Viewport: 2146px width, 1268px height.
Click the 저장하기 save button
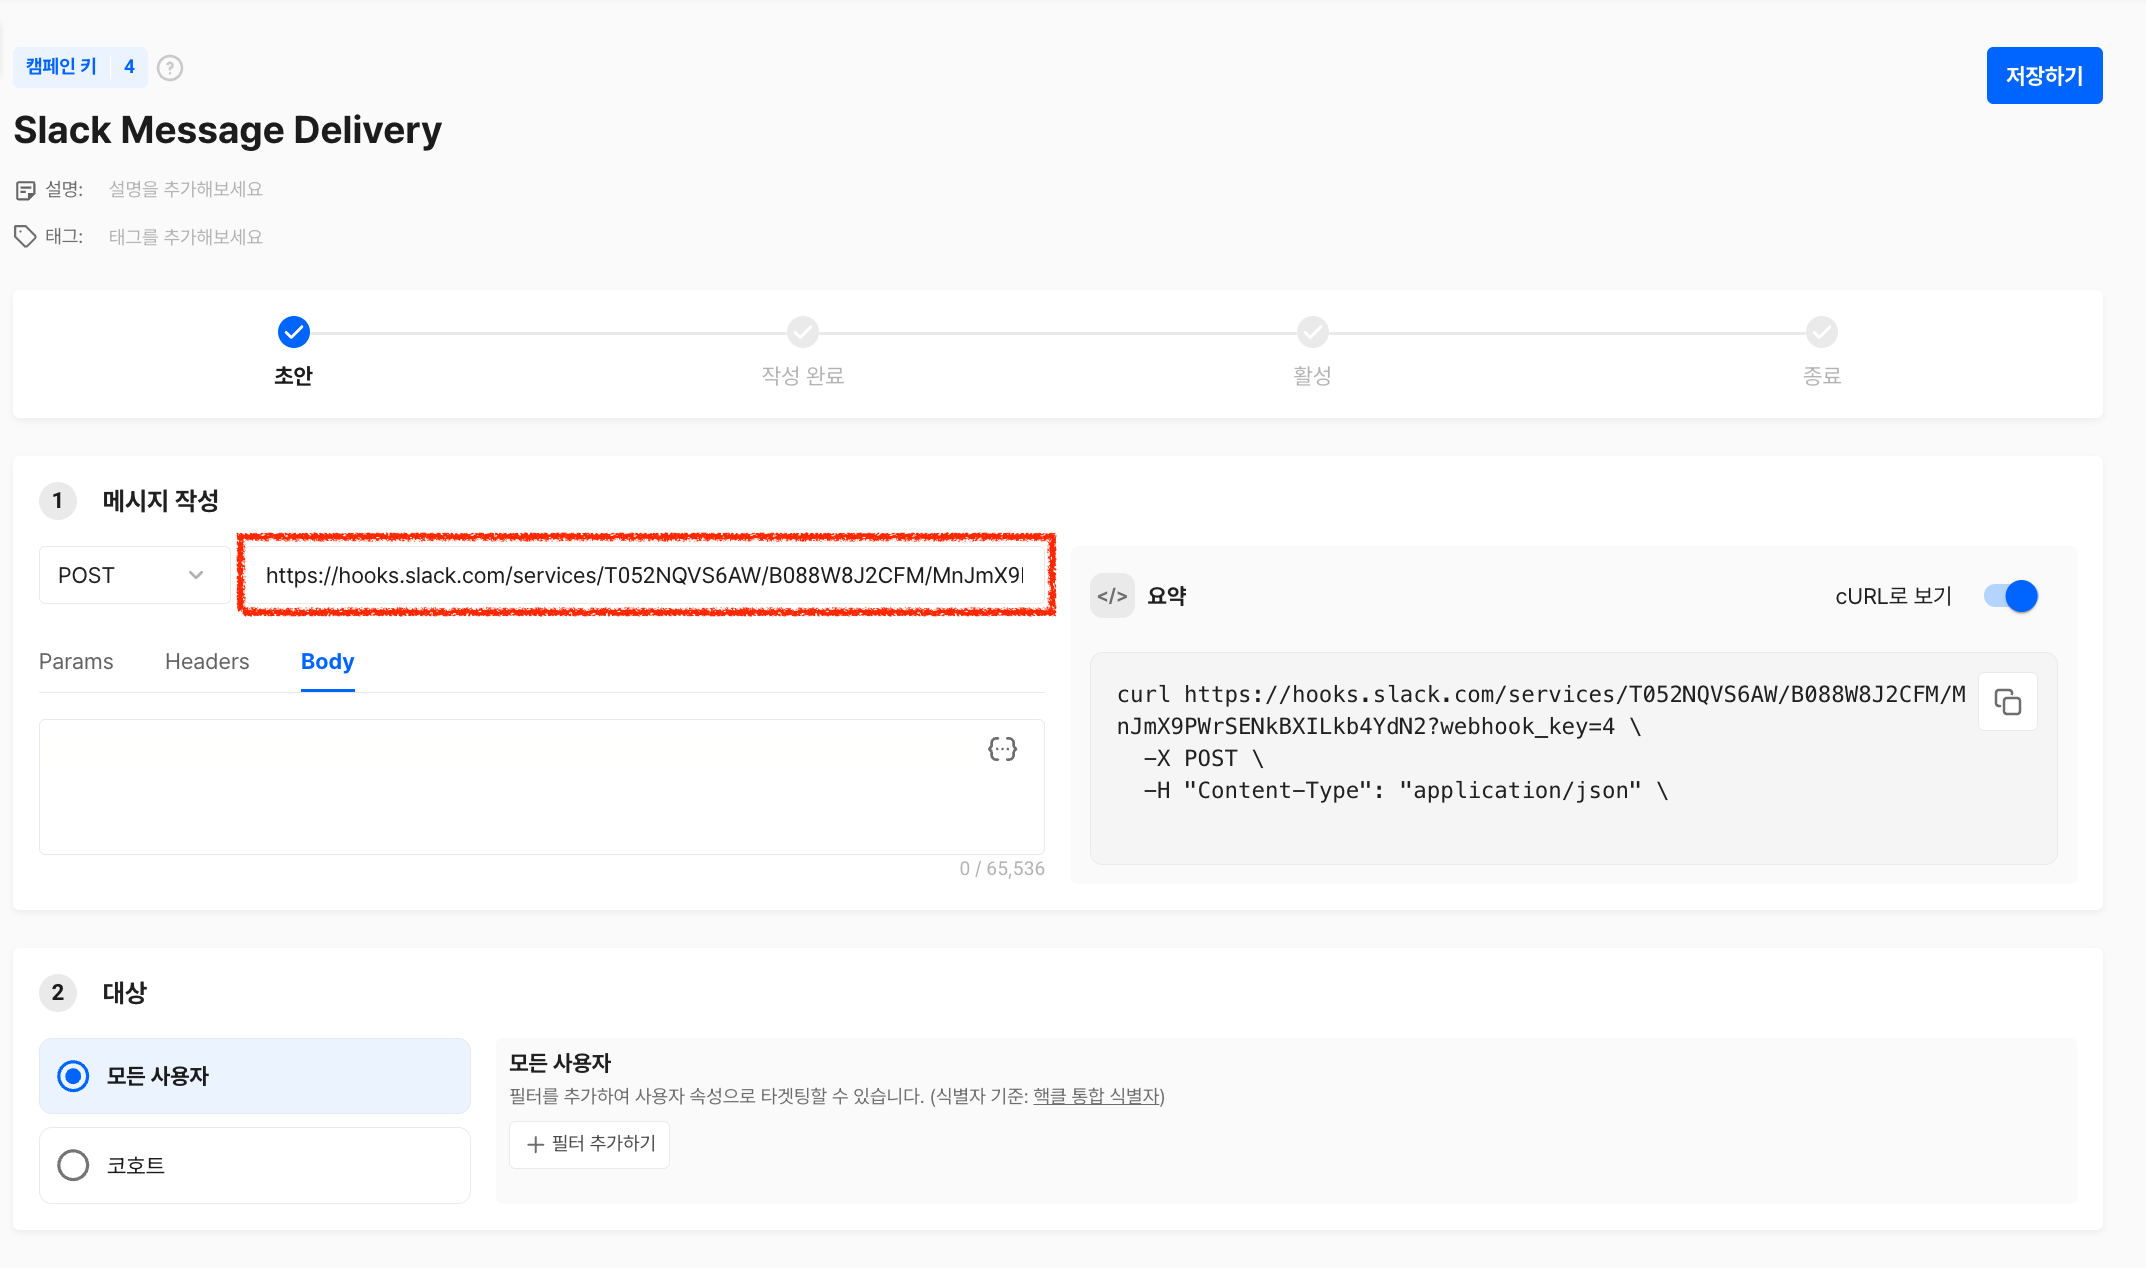[2044, 75]
